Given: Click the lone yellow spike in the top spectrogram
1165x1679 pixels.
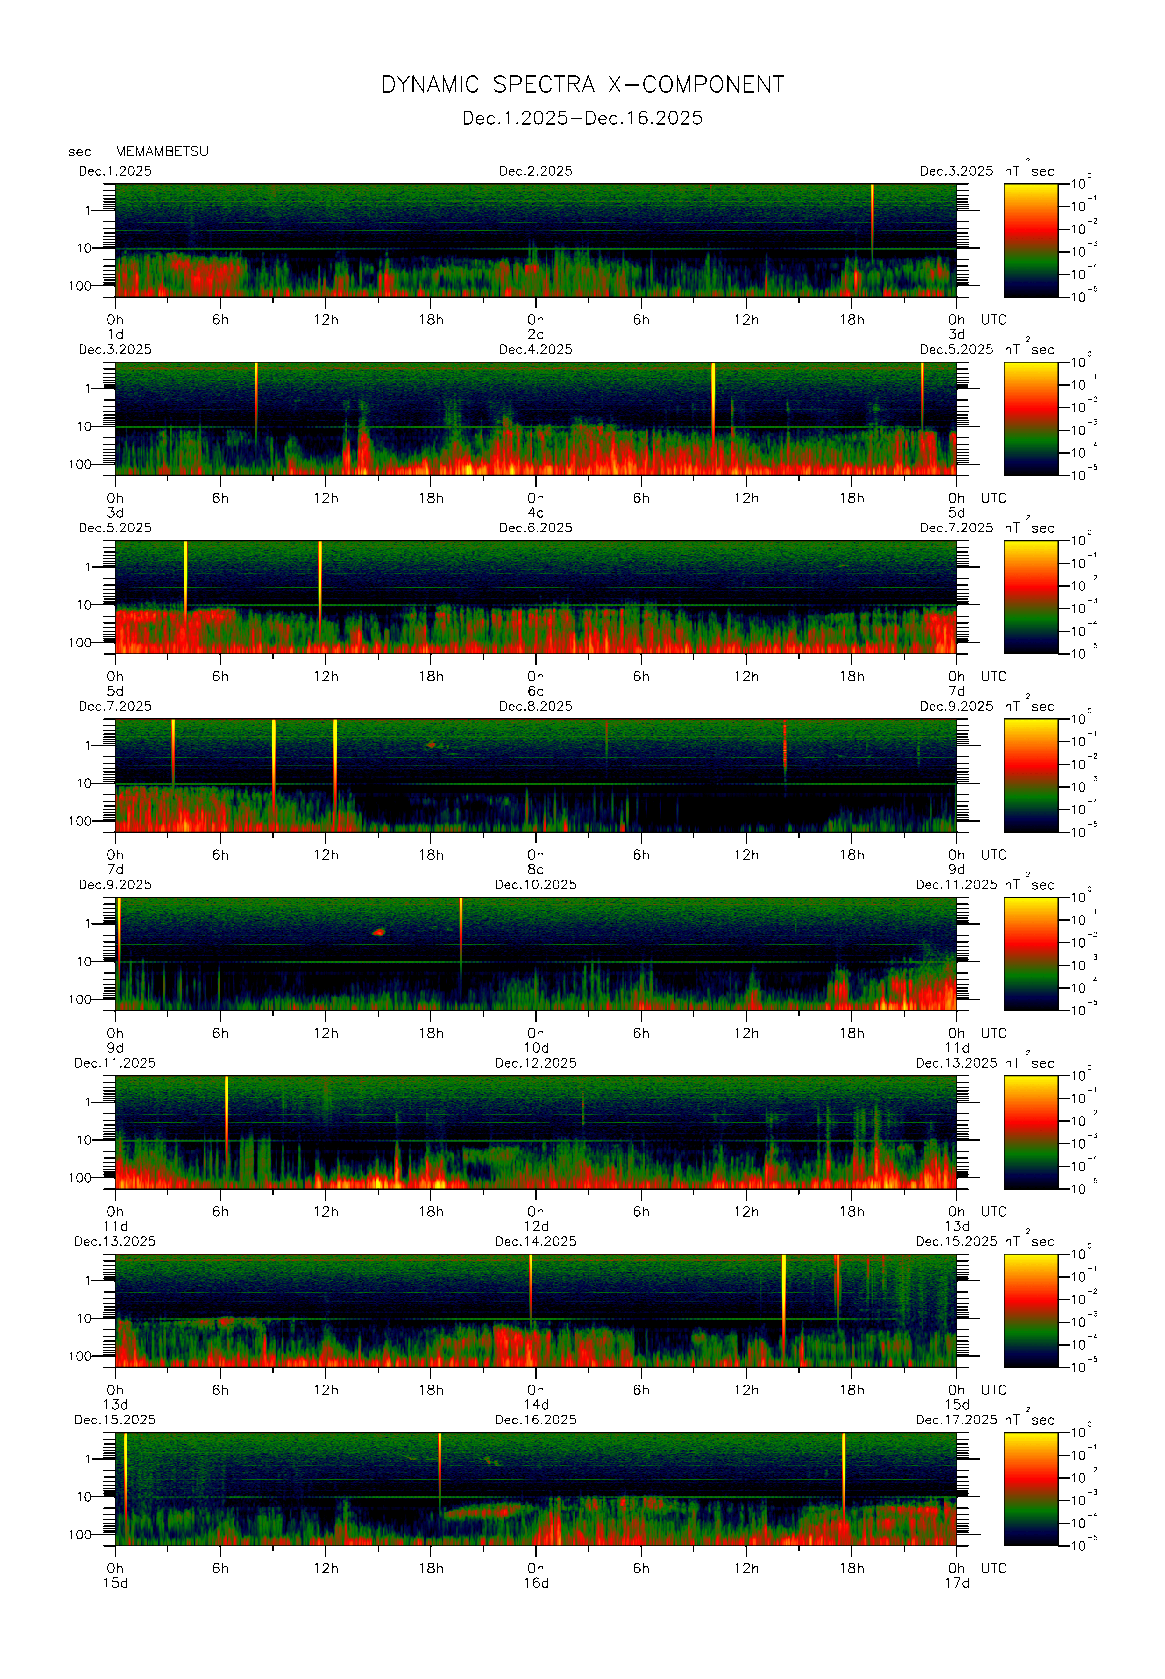Looking at the screenshot, I should tap(872, 210).
